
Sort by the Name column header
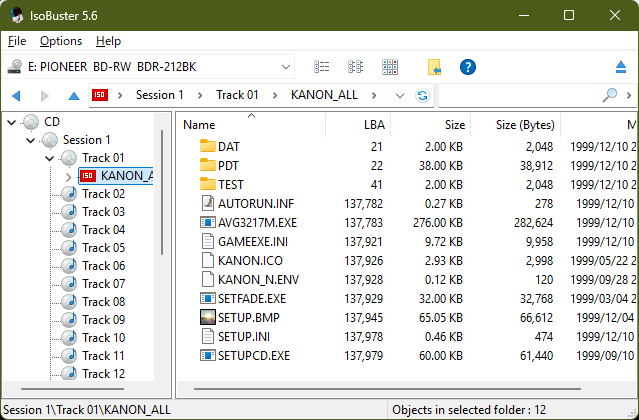(251, 125)
